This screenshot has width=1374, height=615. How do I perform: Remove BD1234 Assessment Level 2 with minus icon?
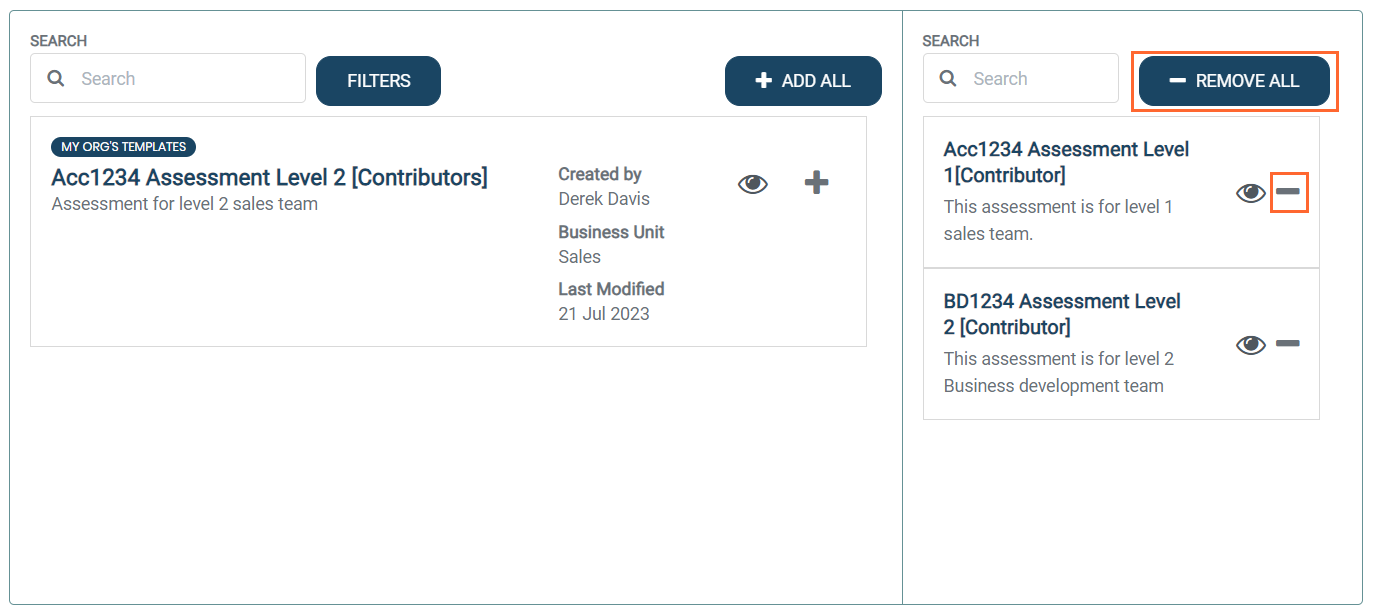[1288, 344]
